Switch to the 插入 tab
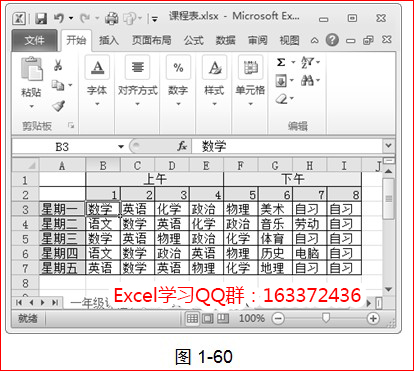 [x=109, y=40]
